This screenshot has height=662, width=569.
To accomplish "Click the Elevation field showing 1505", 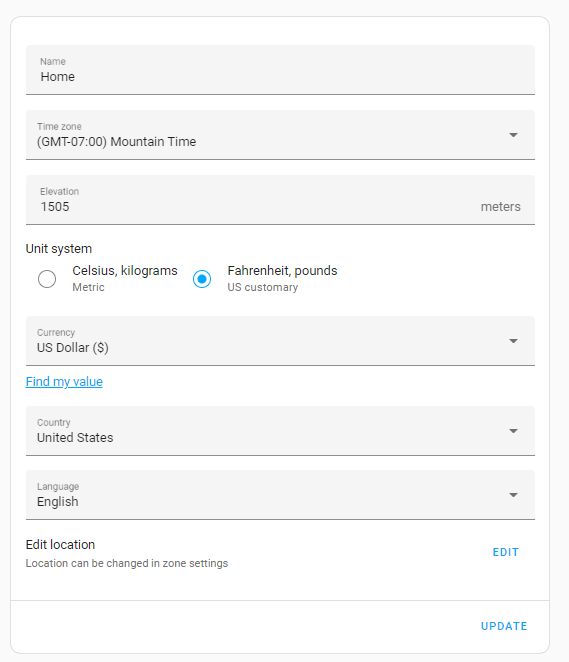I will click(x=280, y=200).
